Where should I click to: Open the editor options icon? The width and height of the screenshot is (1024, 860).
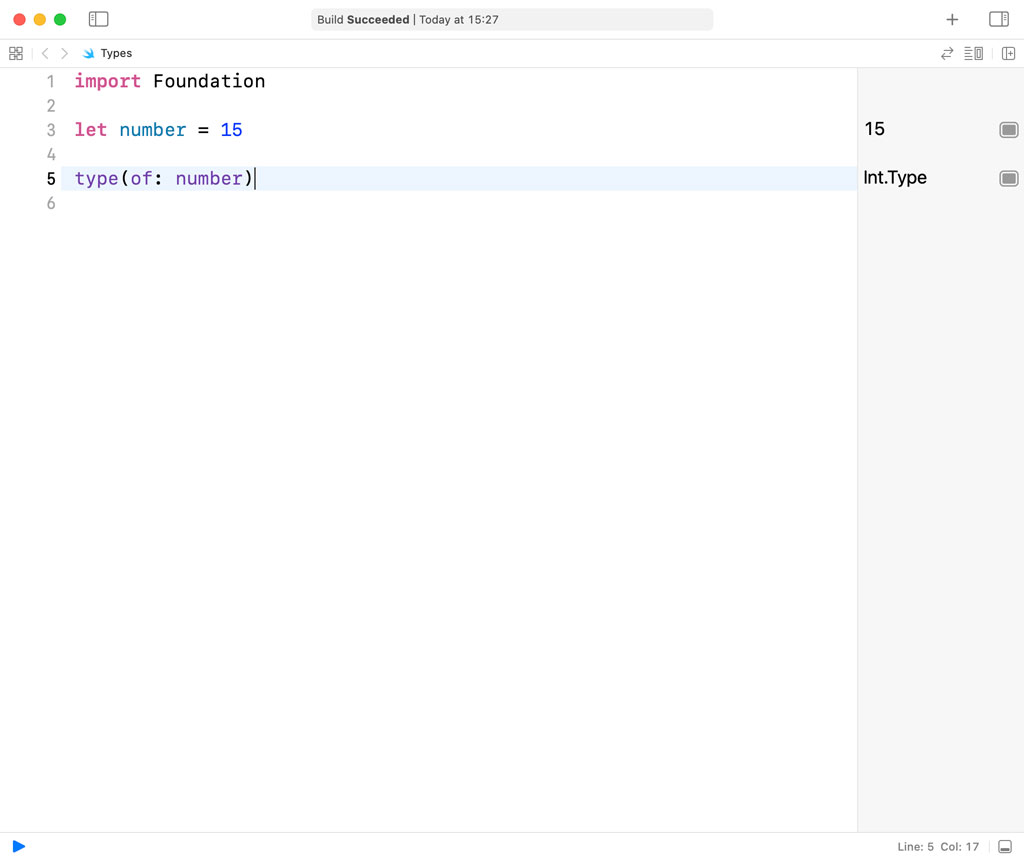(x=973, y=53)
